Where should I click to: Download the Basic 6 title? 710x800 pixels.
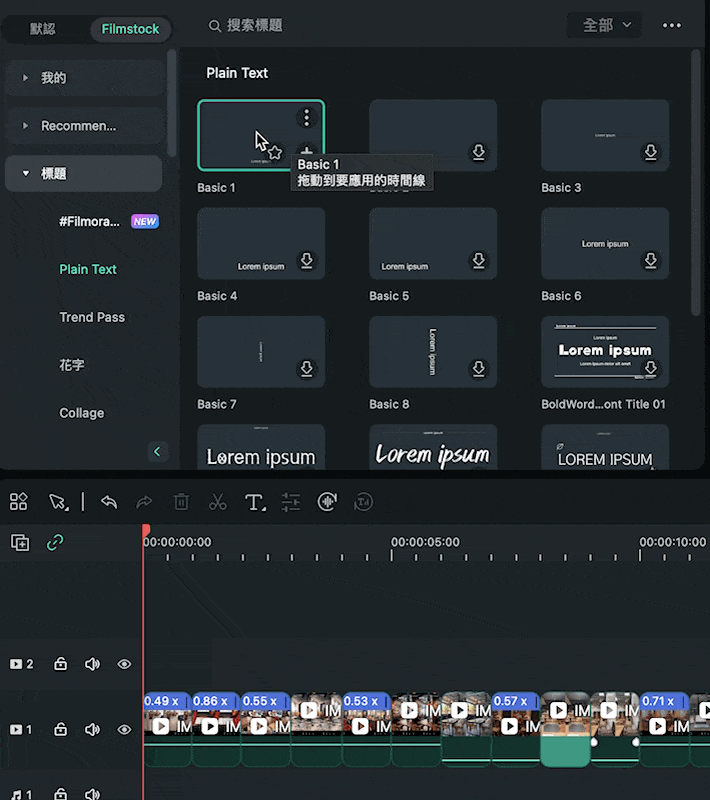coord(650,260)
